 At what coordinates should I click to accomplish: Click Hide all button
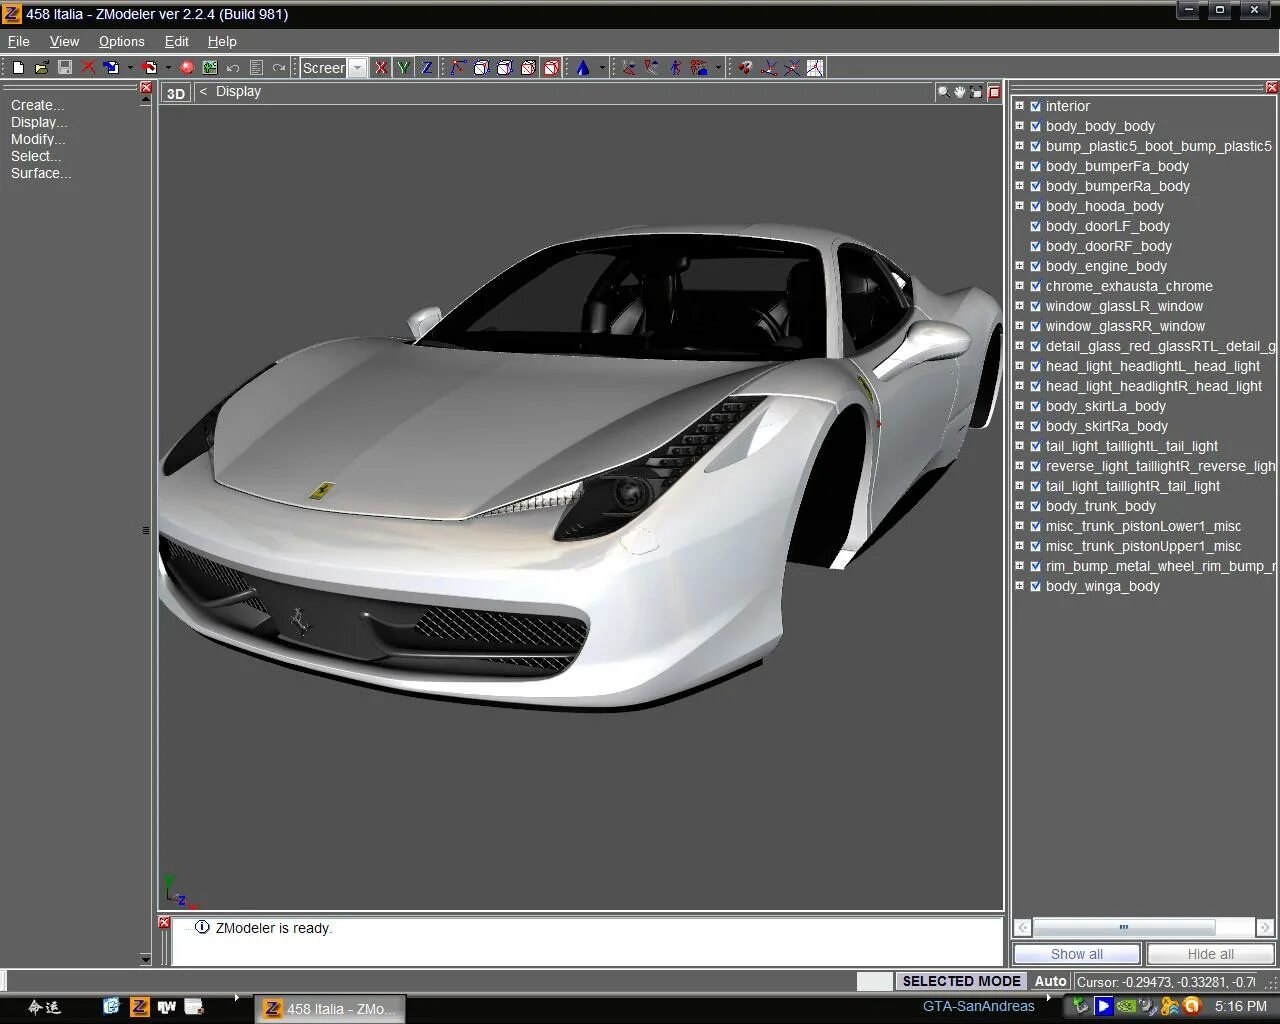click(x=1210, y=954)
